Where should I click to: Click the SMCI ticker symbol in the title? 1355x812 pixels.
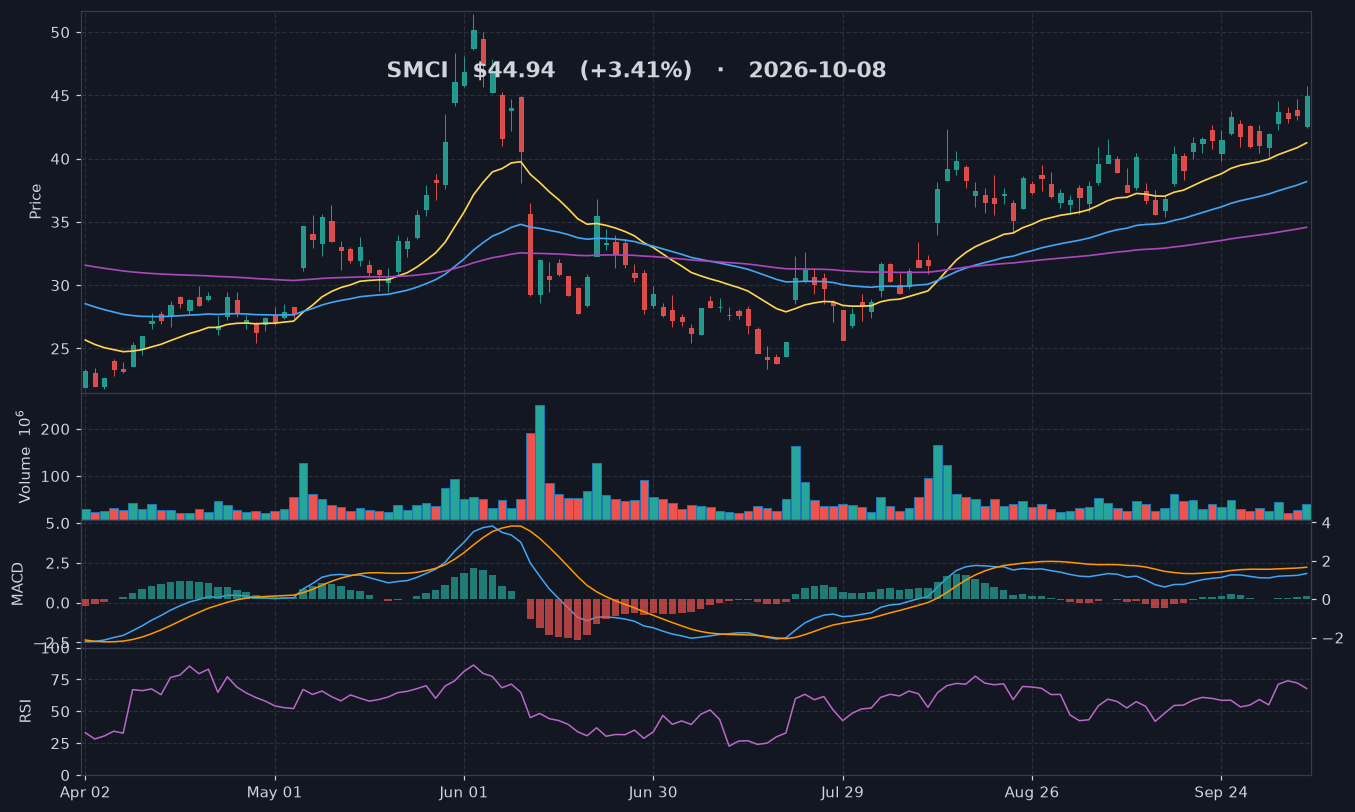click(417, 71)
